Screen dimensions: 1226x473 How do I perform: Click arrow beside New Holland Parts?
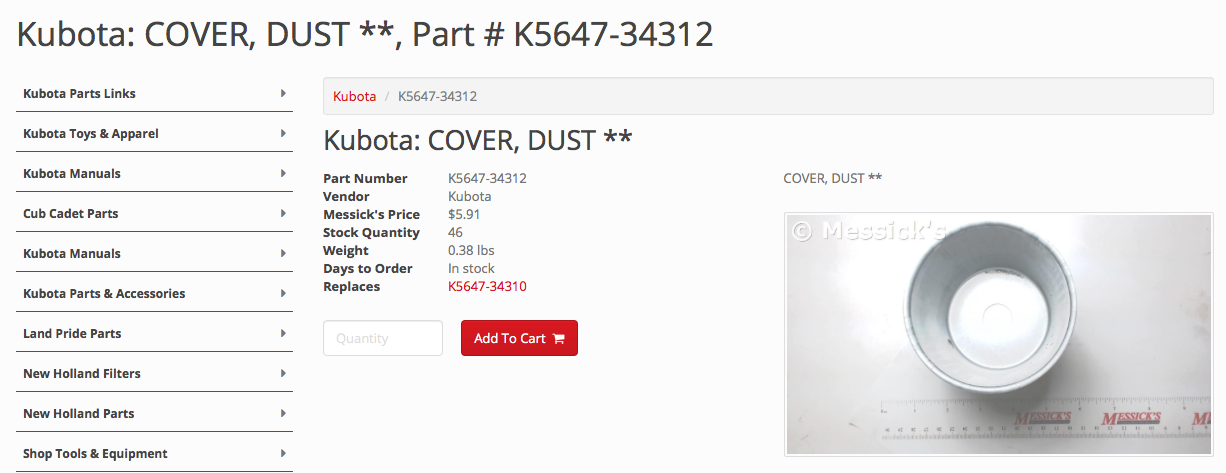coord(284,413)
